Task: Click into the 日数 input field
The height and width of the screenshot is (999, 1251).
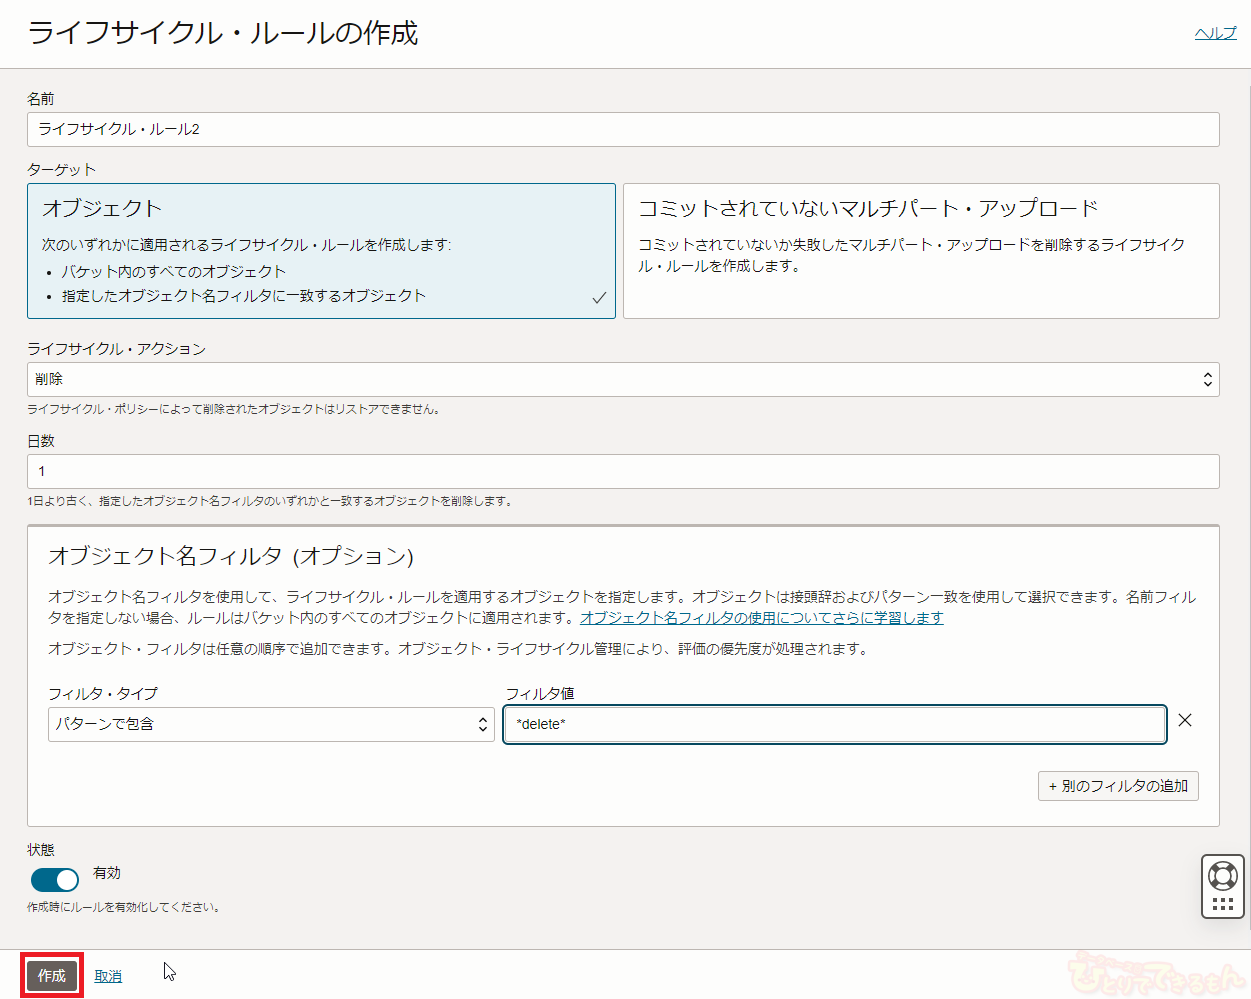Action: point(622,472)
